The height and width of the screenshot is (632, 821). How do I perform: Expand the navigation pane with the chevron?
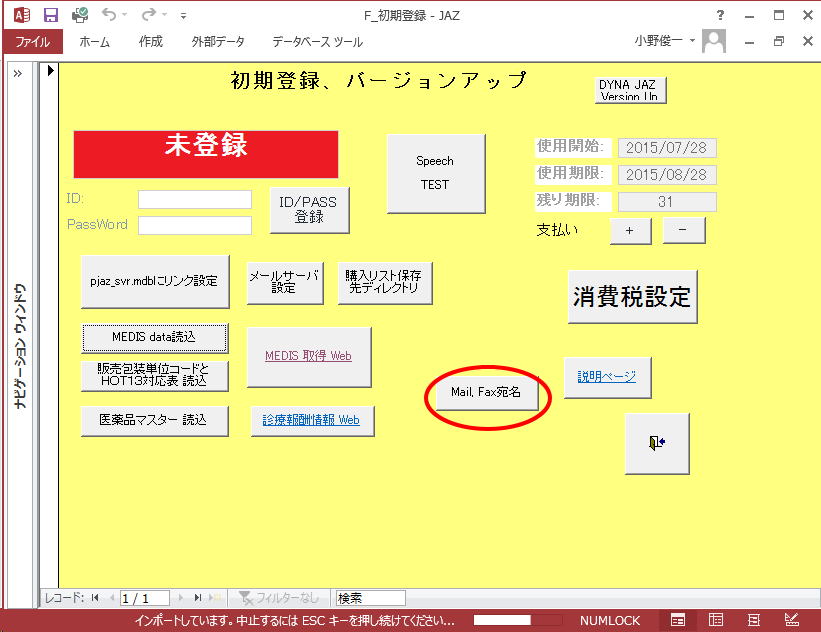(18, 73)
